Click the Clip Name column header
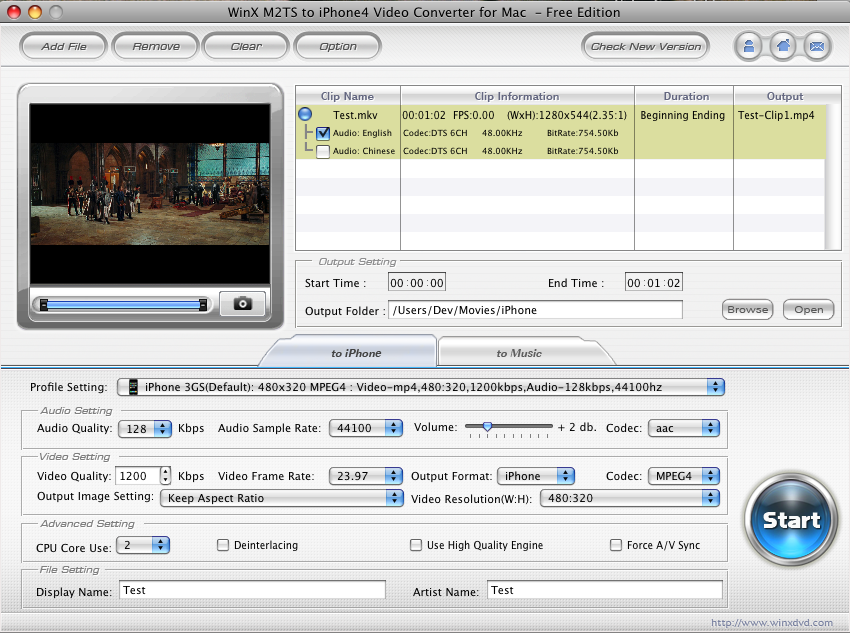This screenshot has width=850, height=633. click(347, 96)
